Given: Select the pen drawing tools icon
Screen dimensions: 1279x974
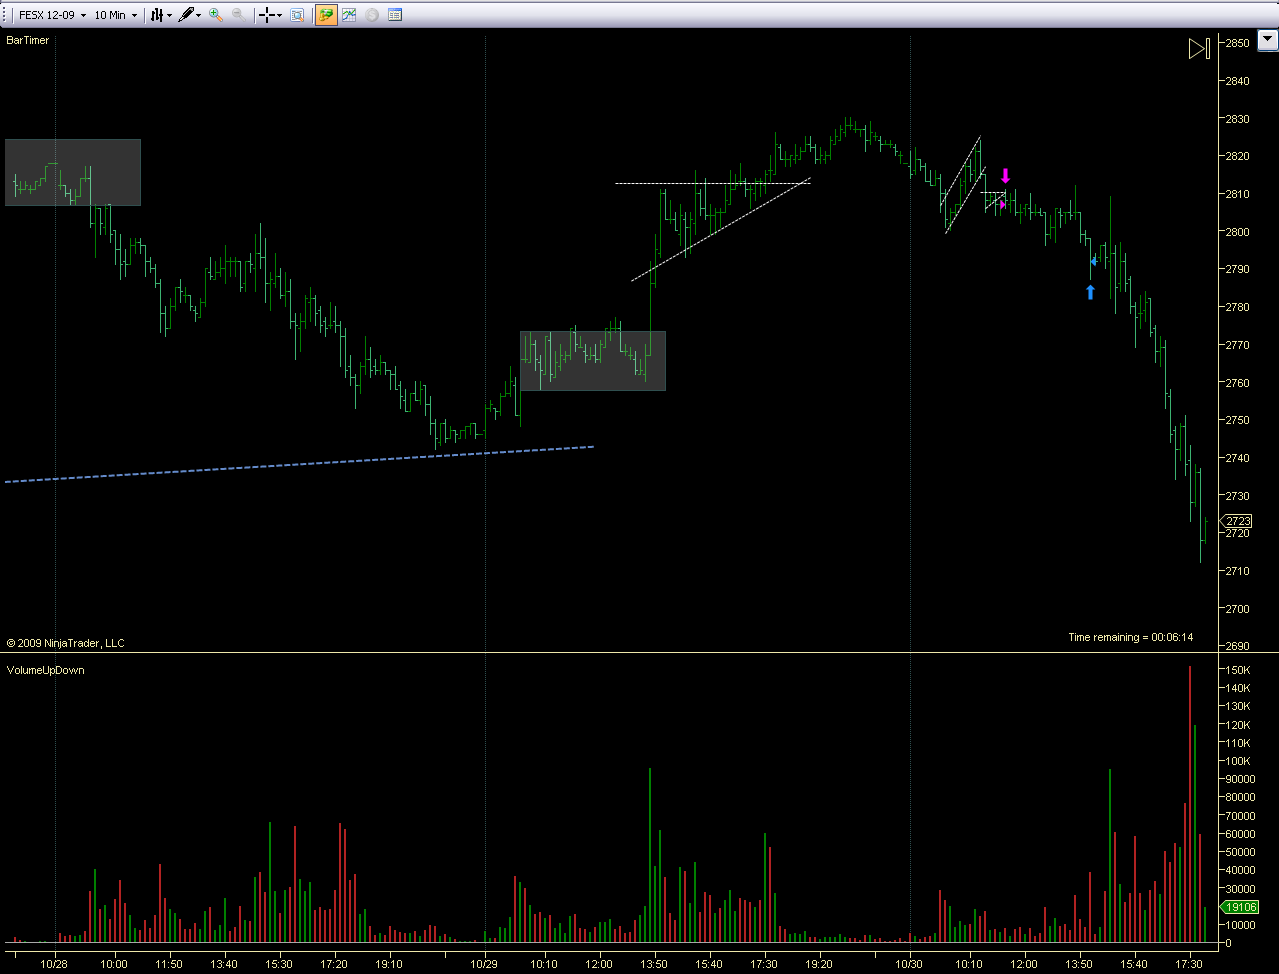Looking at the screenshot, I should click(x=186, y=15).
